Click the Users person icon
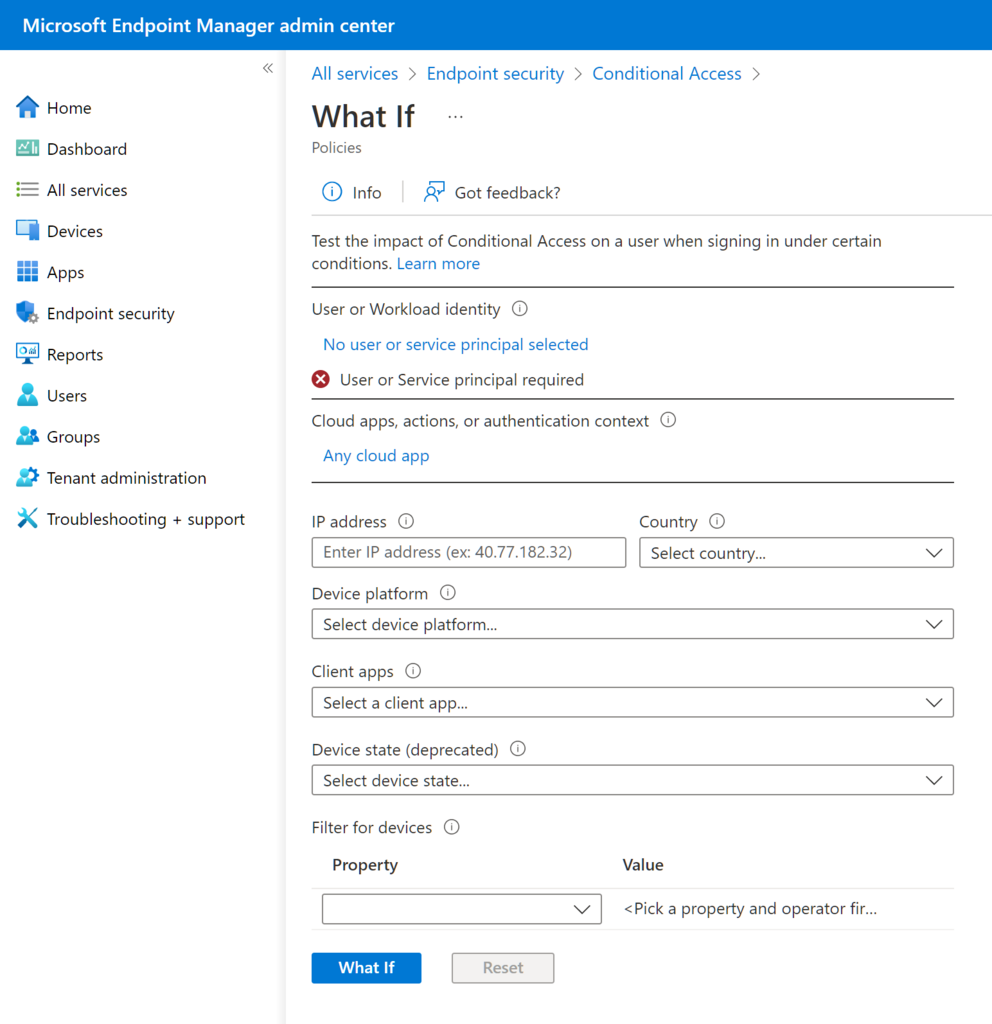The image size is (992, 1024). tap(27, 395)
